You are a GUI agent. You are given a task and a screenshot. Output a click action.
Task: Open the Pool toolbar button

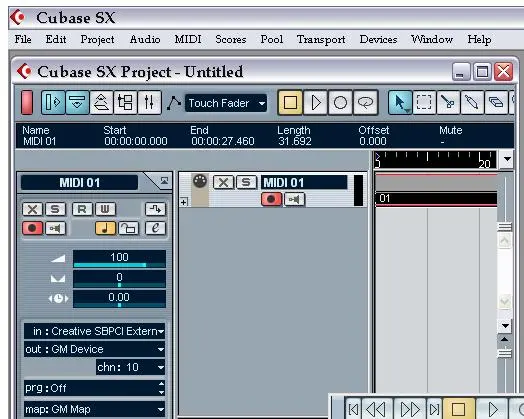click(125, 102)
